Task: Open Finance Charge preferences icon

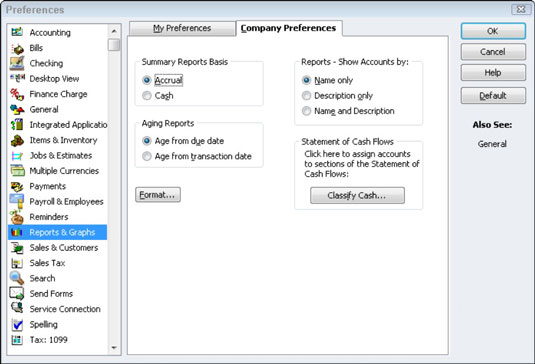Action: click(x=17, y=94)
